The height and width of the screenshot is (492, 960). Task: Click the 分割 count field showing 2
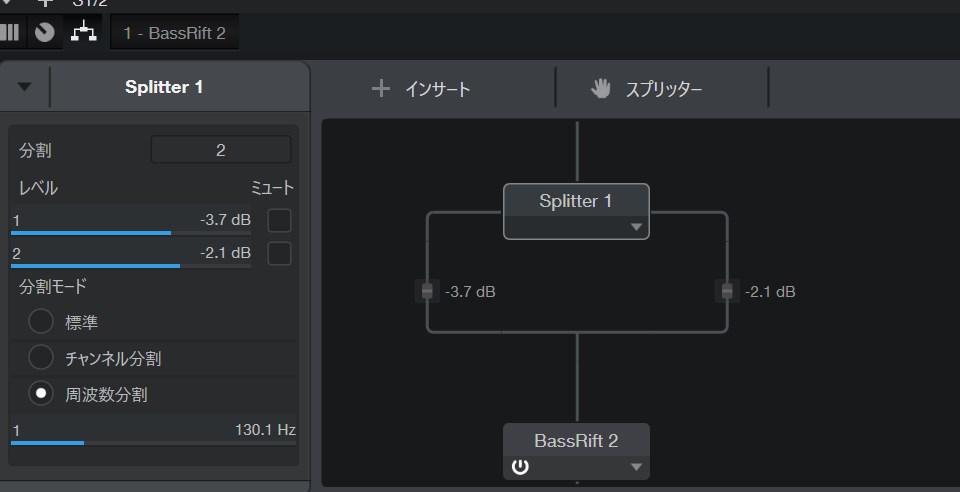click(220, 150)
